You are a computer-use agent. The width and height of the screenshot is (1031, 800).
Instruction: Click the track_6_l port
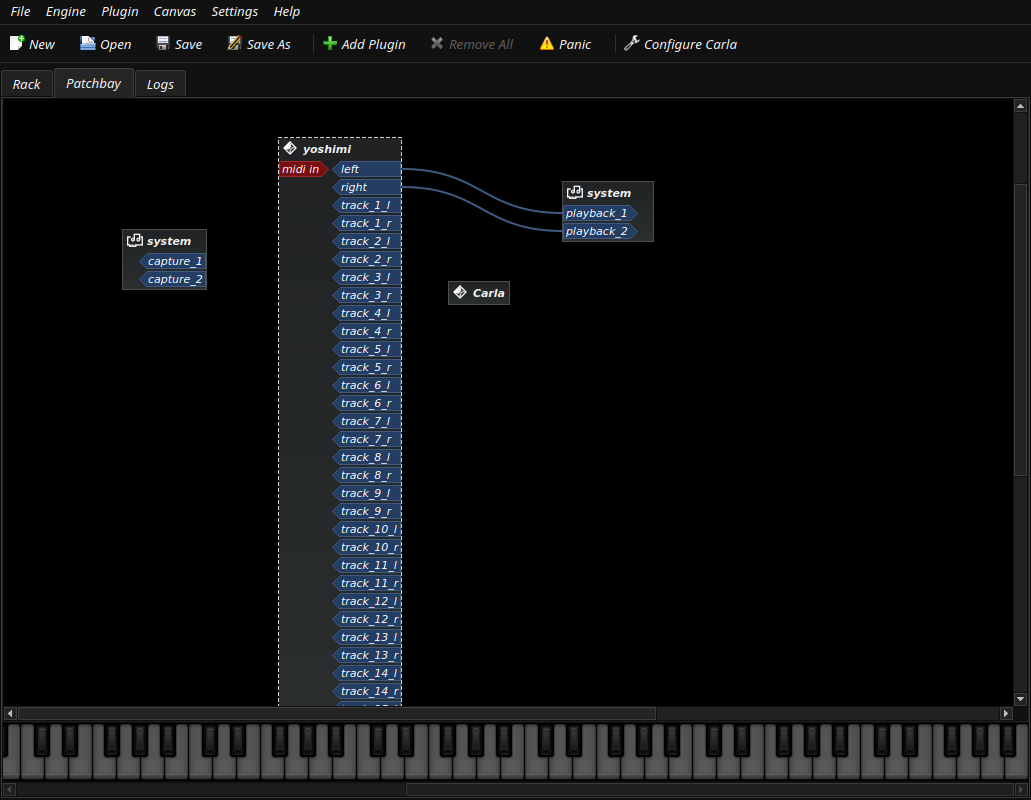[x=367, y=385]
